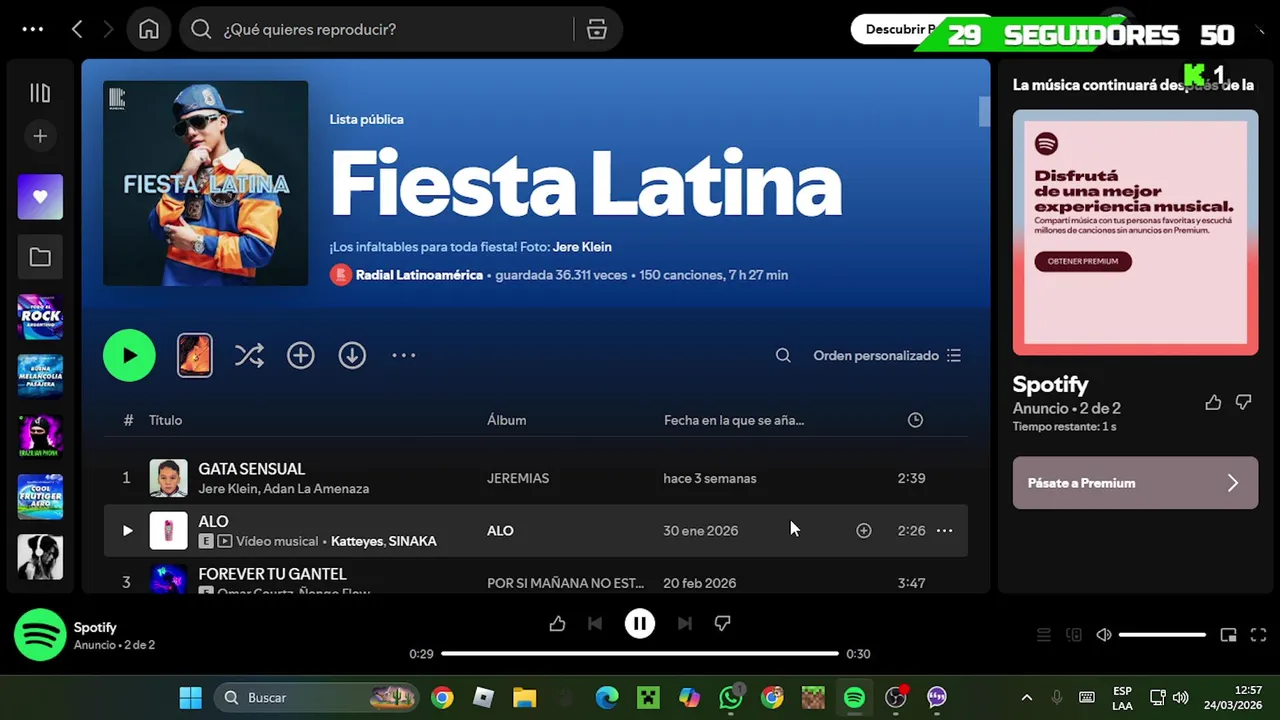Open Rock playlist thumbnail in sidebar

tap(40, 317)
